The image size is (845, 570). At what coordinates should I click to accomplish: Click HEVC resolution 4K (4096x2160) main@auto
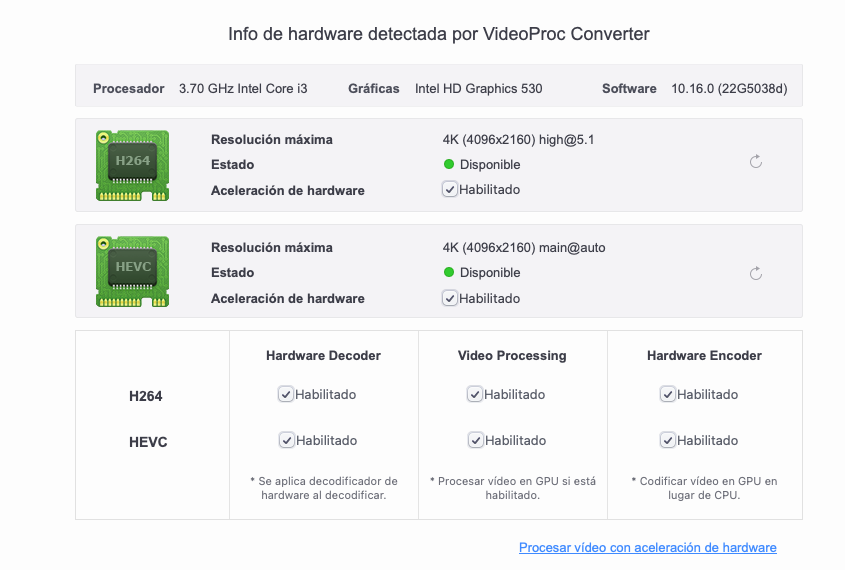[524, 247]
